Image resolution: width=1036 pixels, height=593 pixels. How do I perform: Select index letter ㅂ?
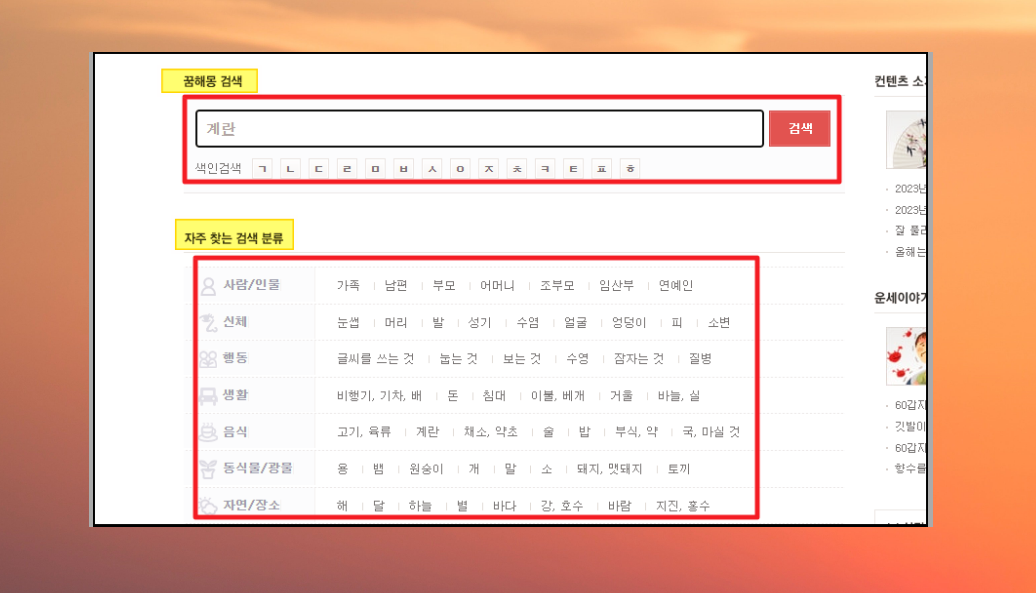tap(404, 168)
